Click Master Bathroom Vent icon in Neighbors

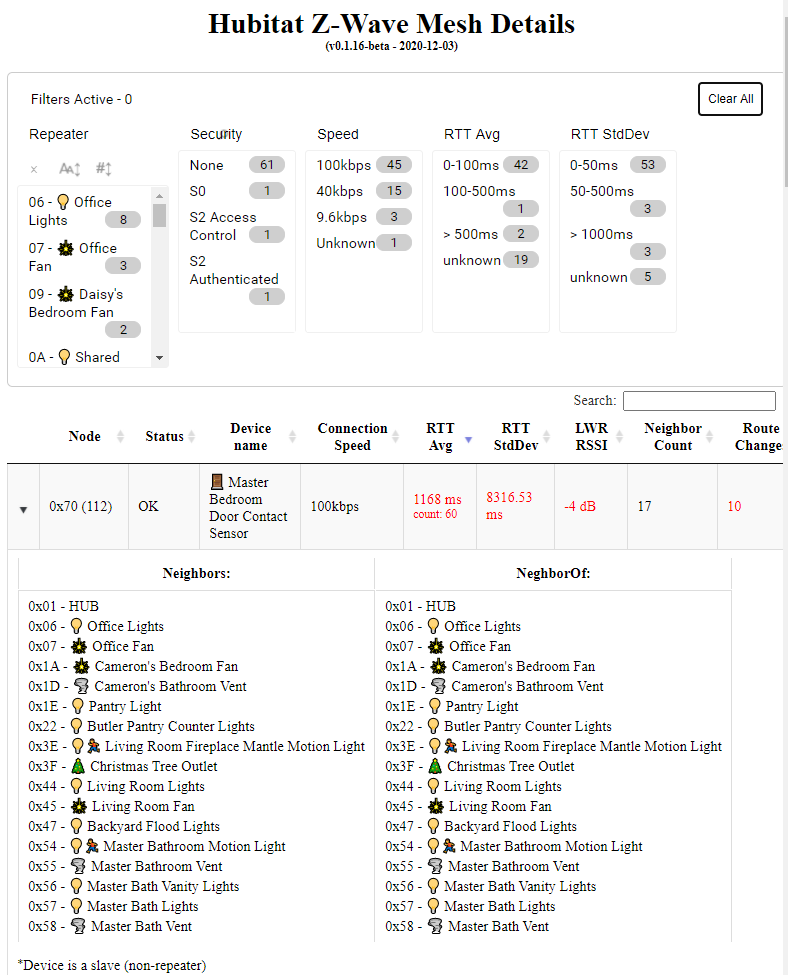(78, 866)
